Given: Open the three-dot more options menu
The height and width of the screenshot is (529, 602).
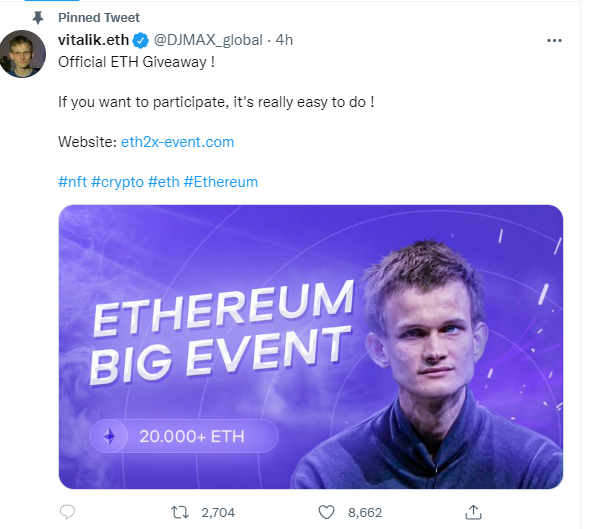Looking at the screenshot, I should [554, 40].
